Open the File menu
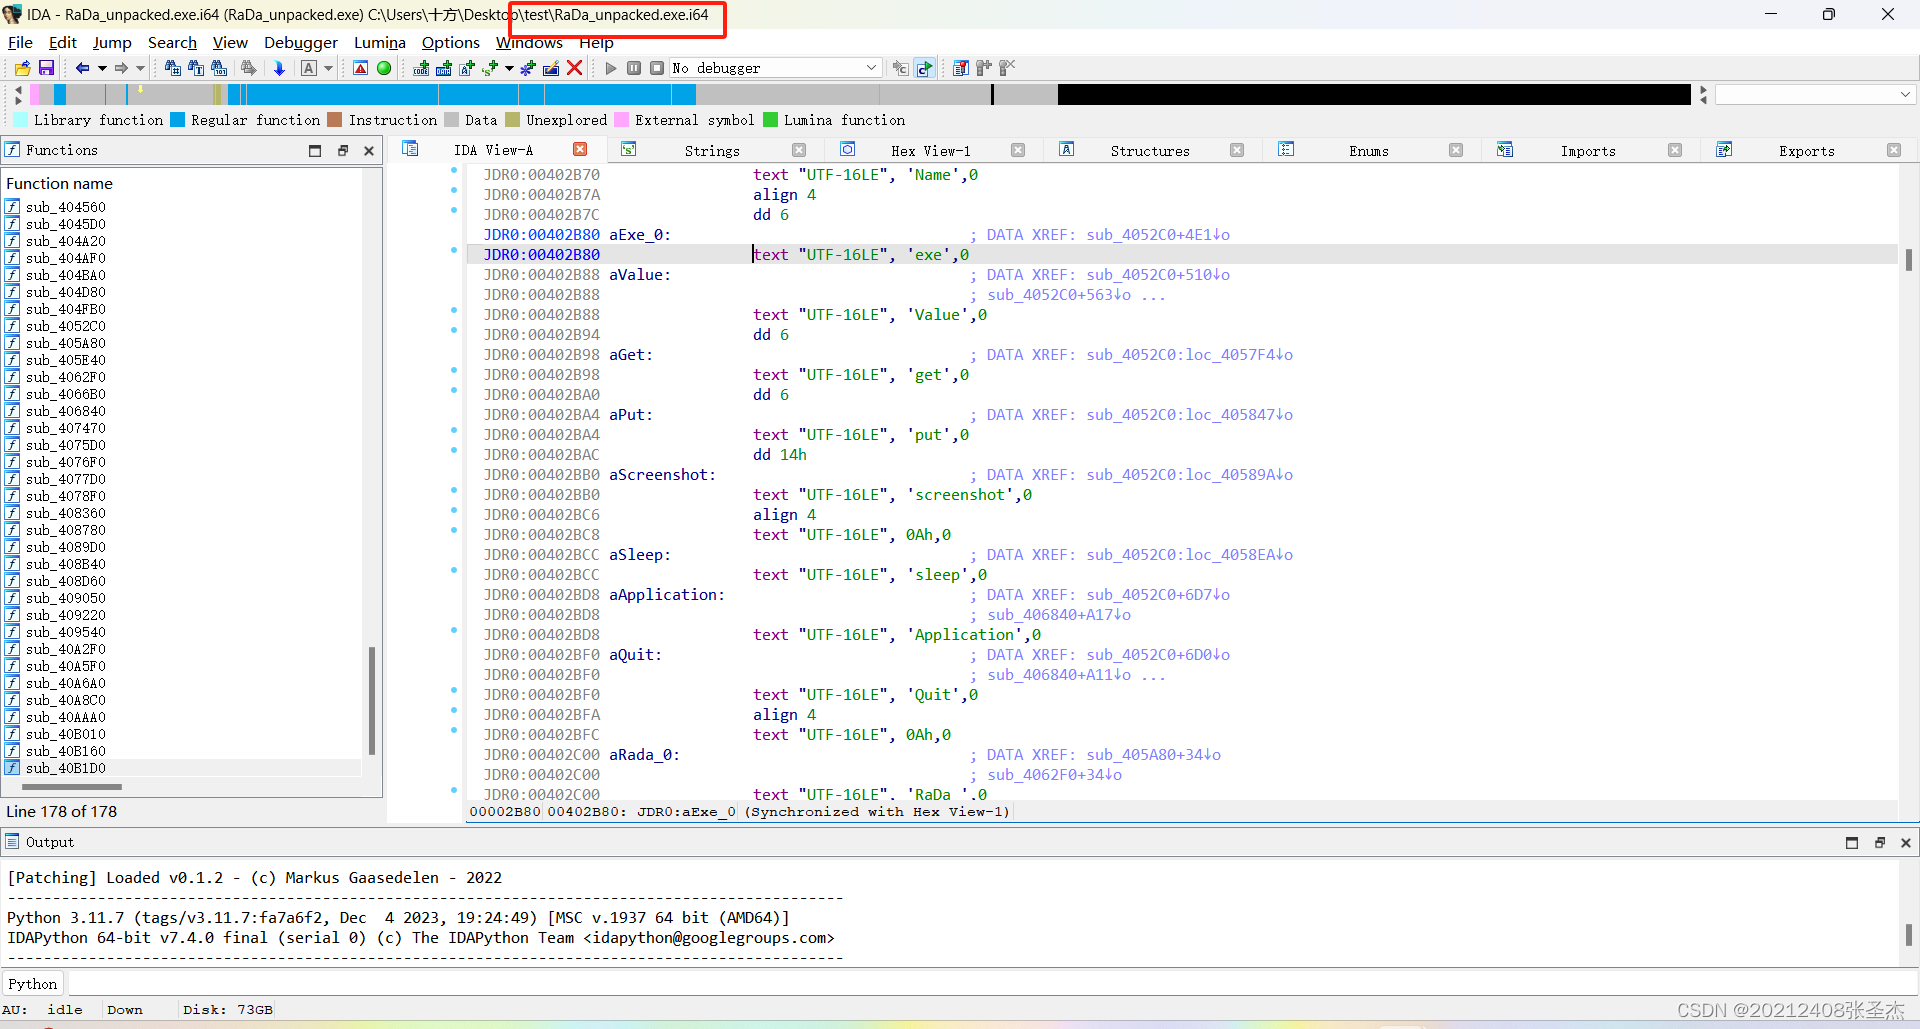This screenshot has height=1029, width=1920. pos(20,42)
